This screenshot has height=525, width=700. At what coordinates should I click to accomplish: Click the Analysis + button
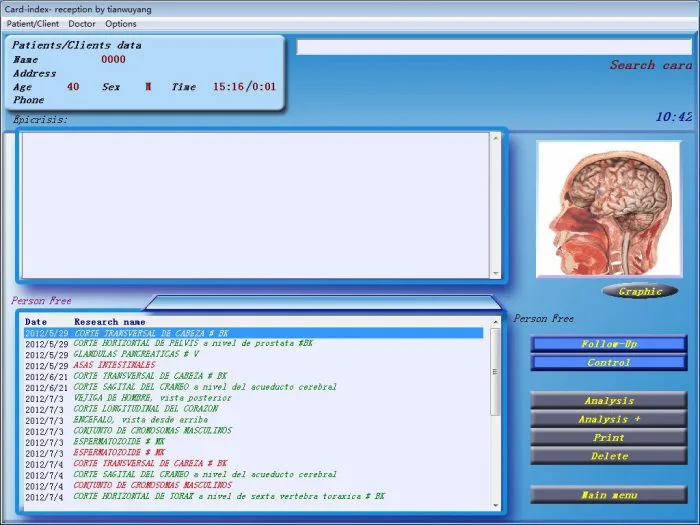608,419
